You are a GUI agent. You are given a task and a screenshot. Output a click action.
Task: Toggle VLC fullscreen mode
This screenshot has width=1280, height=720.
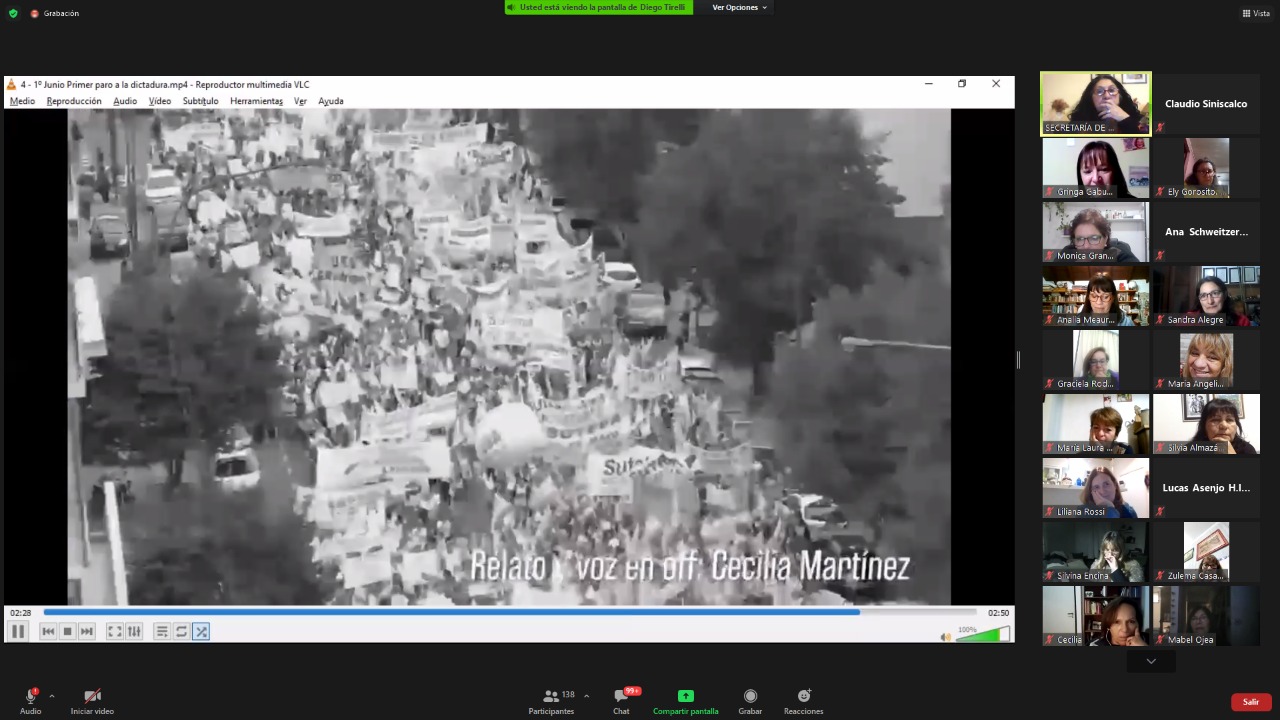(114, 631)
